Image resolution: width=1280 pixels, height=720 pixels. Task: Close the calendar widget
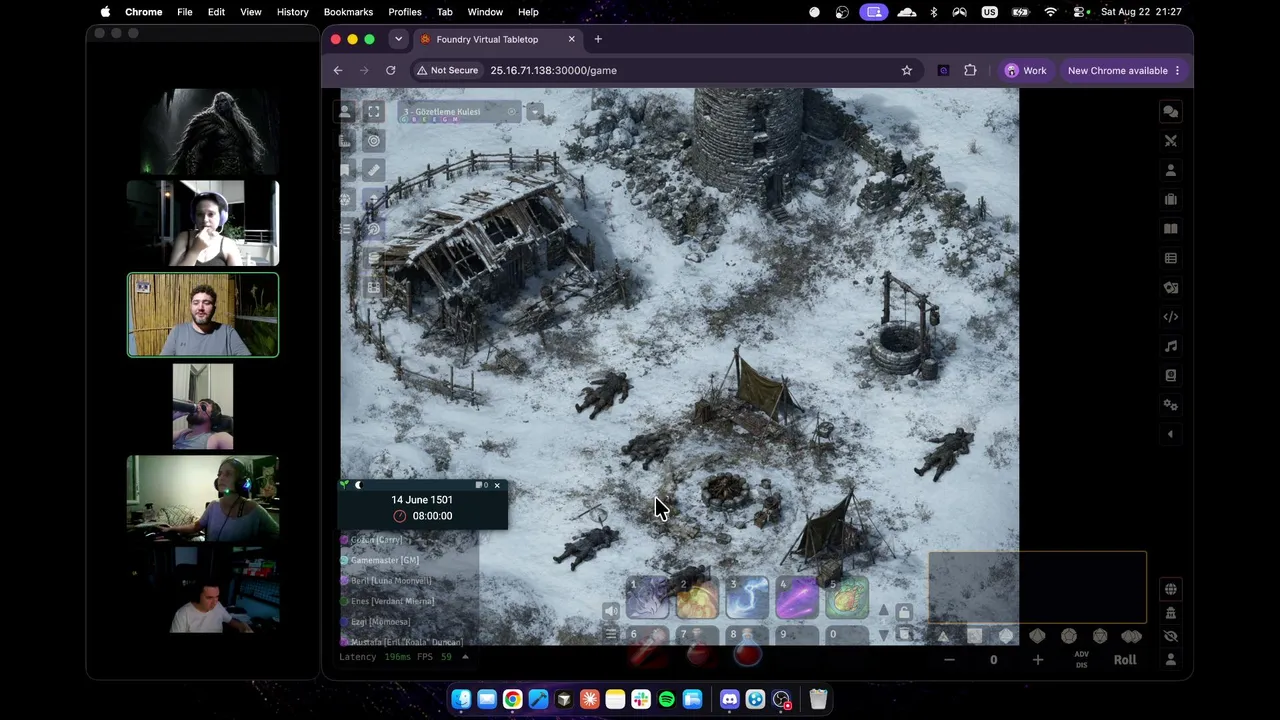(x=497, y=486)
